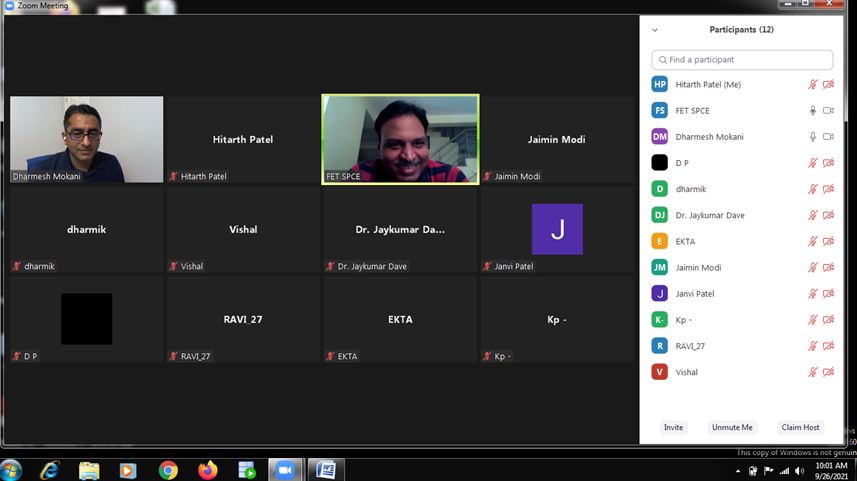Toggle FET SPCE's microphone icon in list

(813, 110)
